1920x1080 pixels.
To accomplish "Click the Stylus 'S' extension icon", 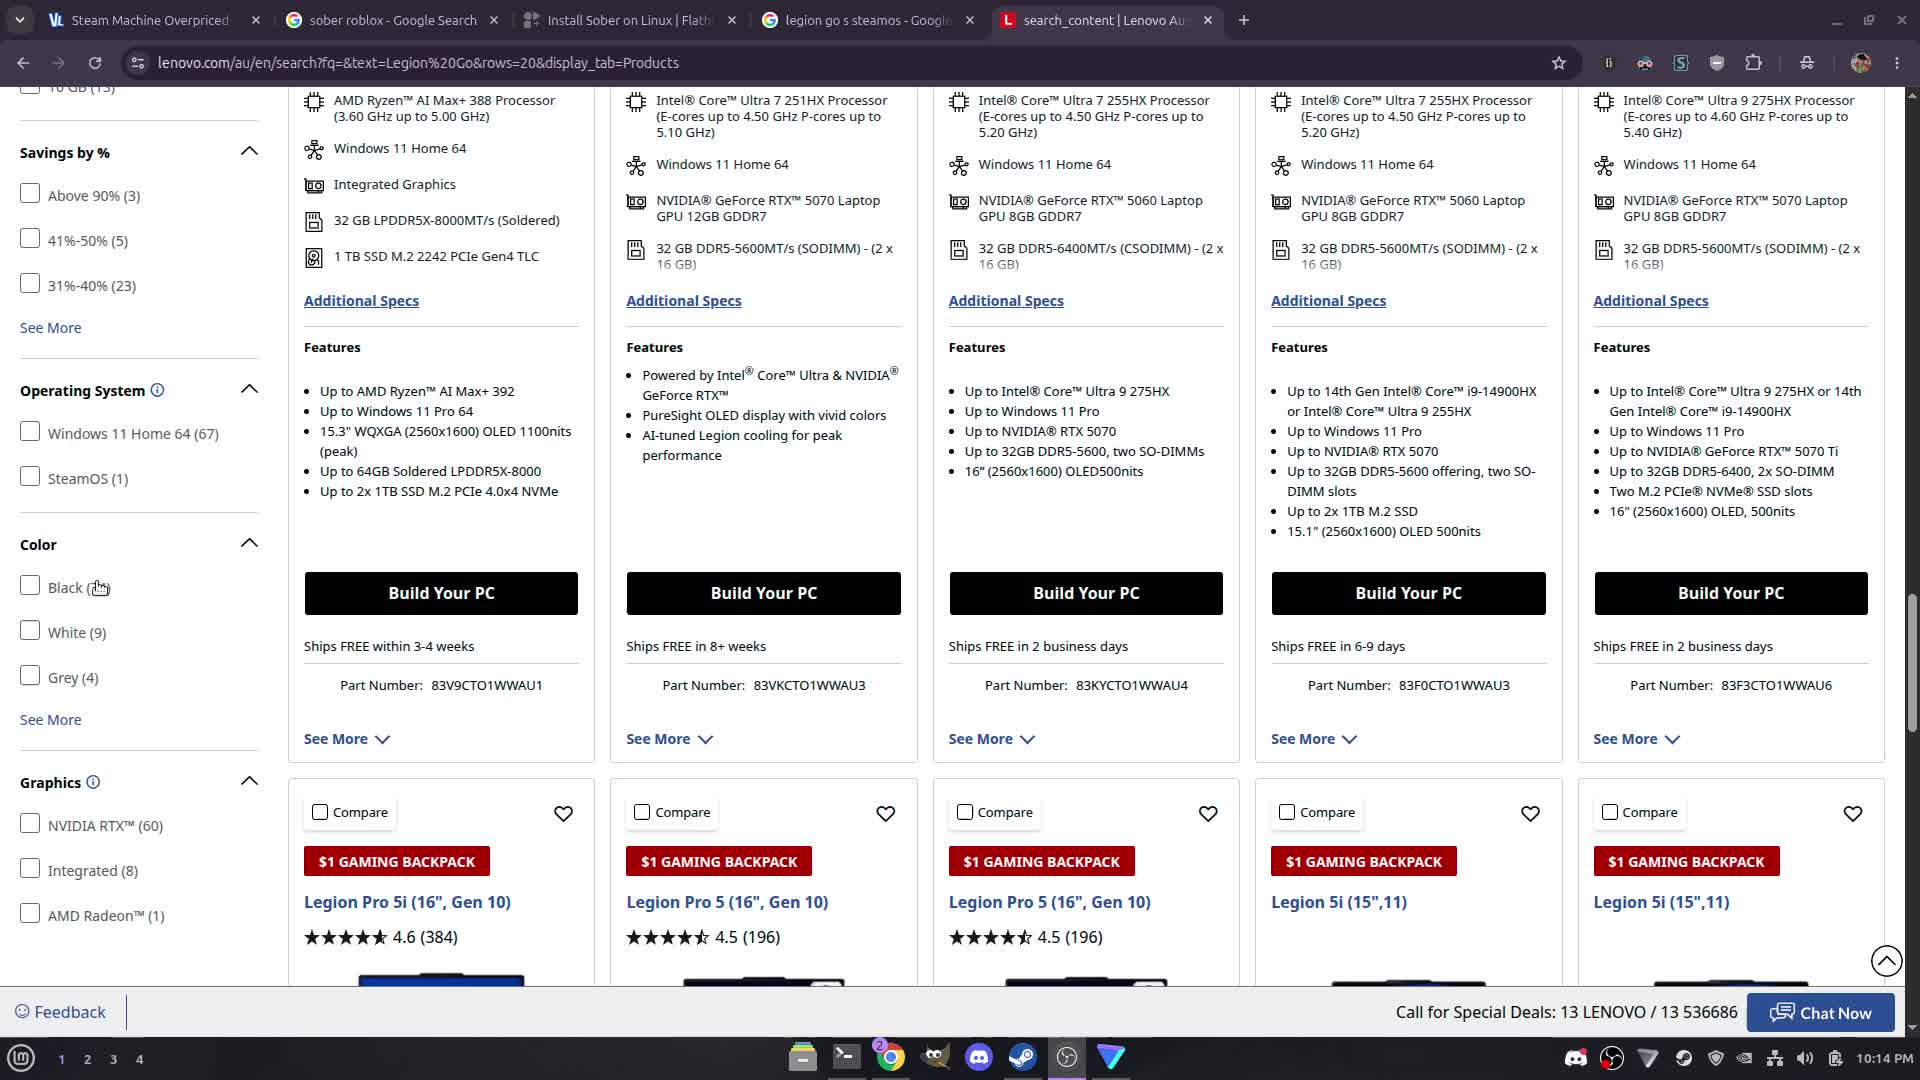I will coord(1681,63).
